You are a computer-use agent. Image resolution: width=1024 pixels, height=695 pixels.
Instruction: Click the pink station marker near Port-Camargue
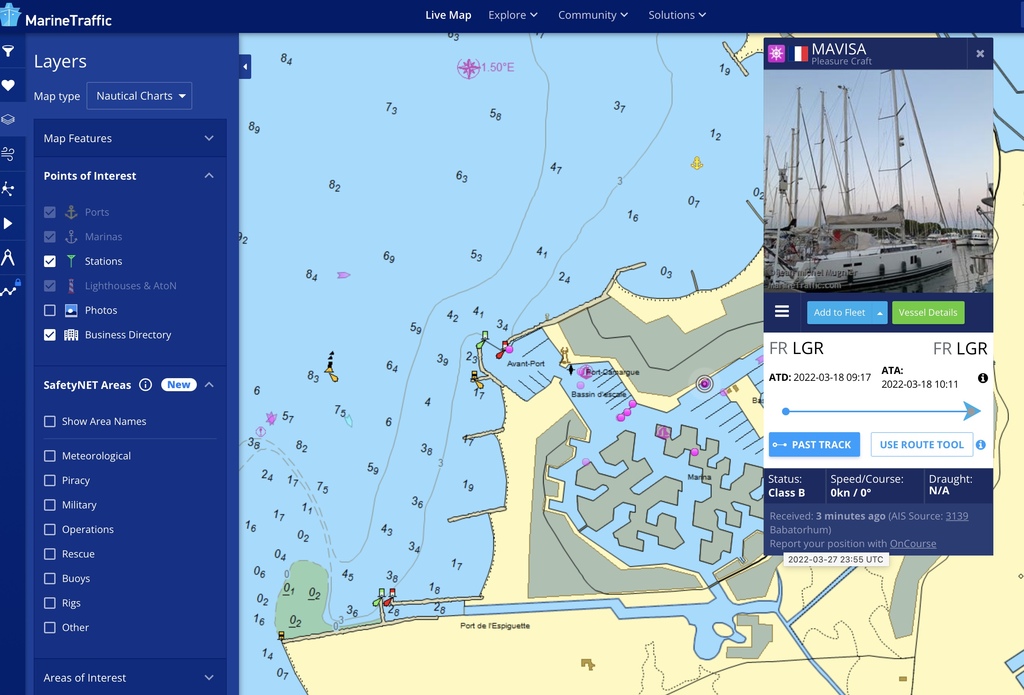[584, 372]
